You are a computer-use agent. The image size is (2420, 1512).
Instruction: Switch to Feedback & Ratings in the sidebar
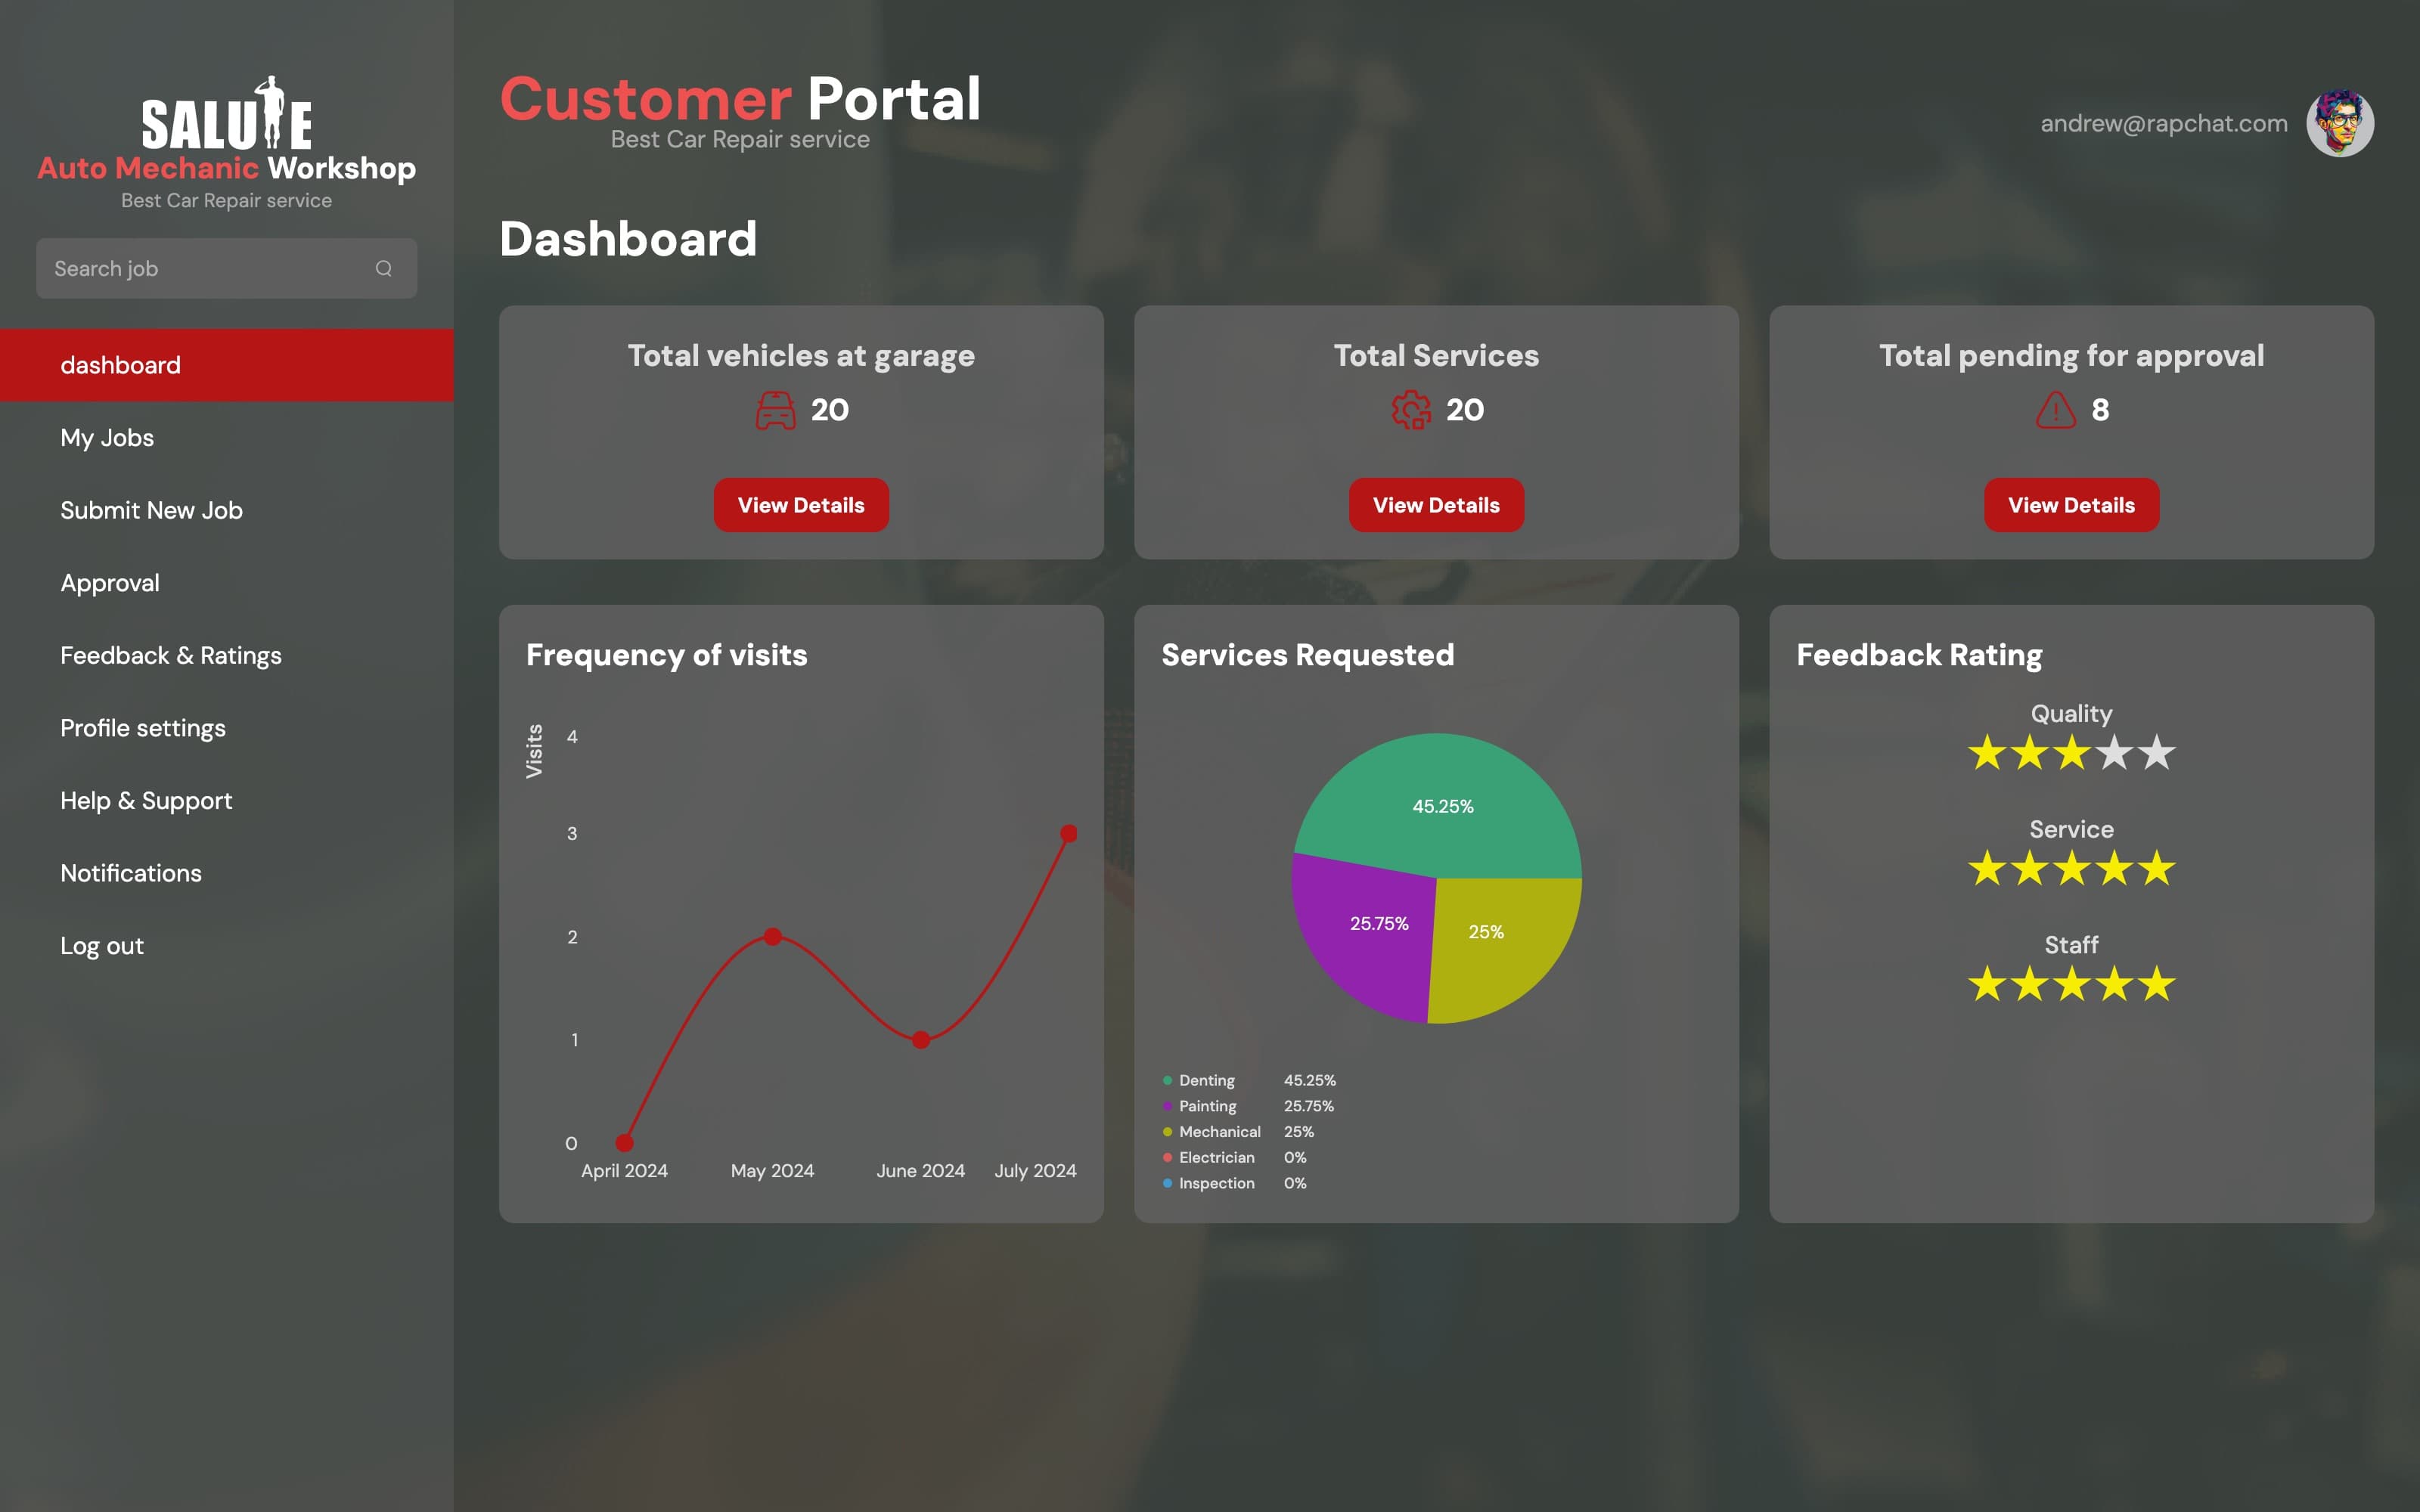pyautogui.click(x=171, y=655)
